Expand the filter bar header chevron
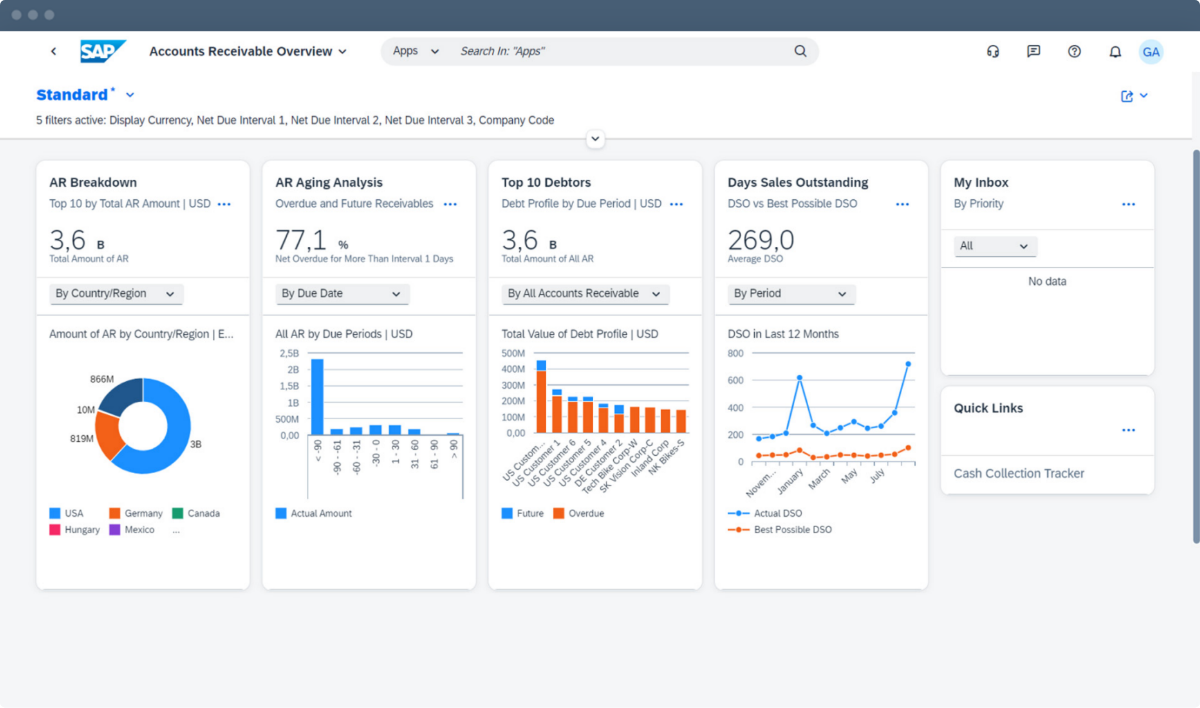1200x708 pixels. point(596,139)
